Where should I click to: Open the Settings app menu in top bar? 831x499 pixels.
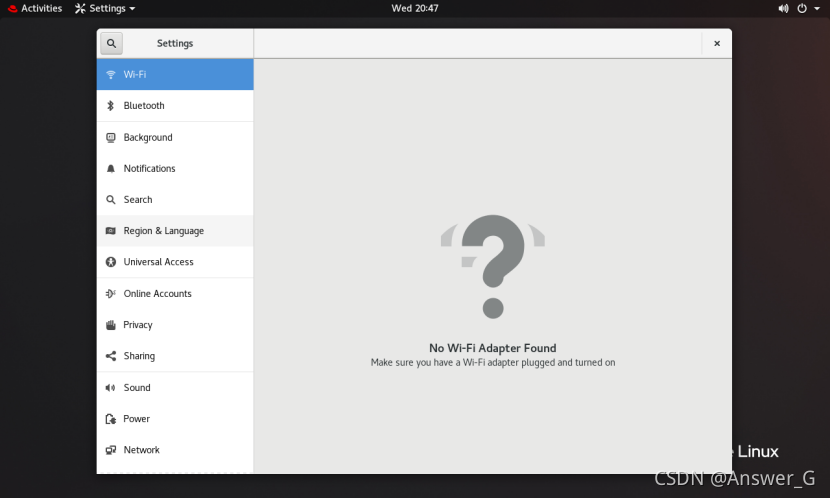105,8
